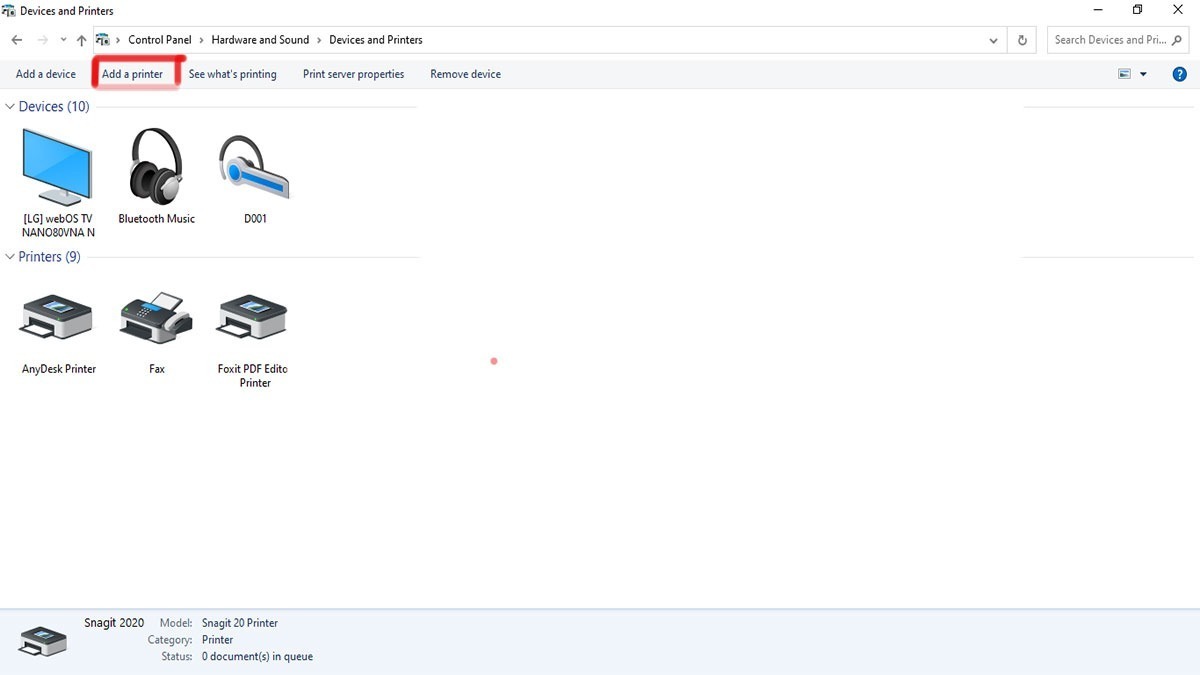
Task: Click the Back navigation arrow
Action: (x=17, y=40)
